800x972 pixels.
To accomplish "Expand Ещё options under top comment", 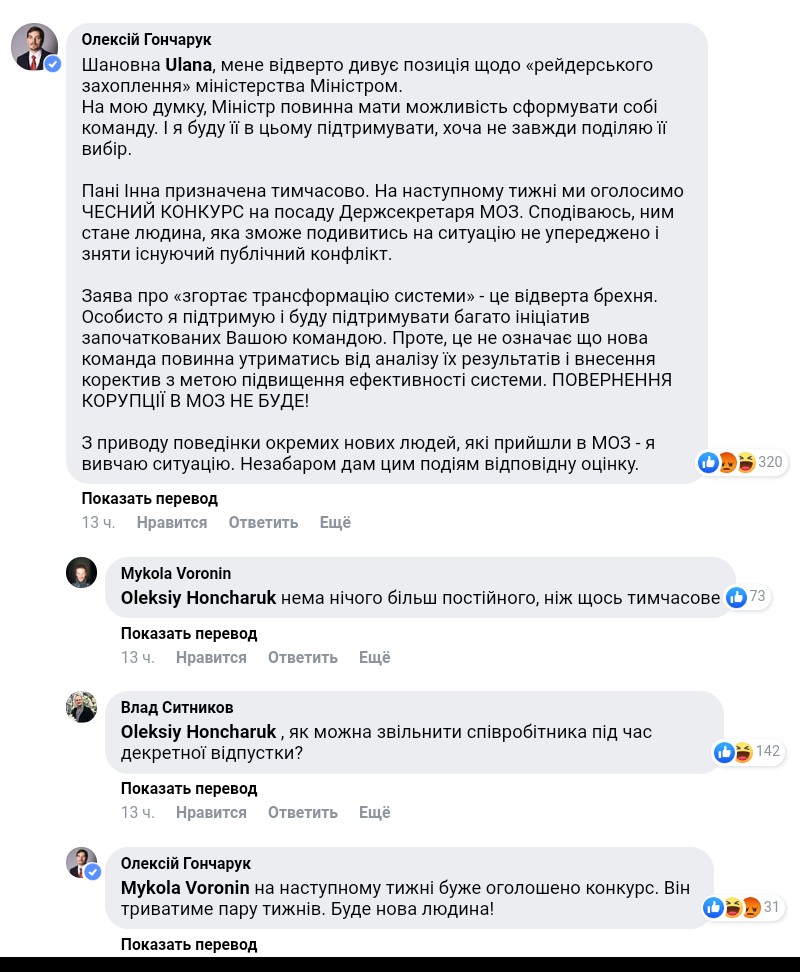I will coord(335,522).
